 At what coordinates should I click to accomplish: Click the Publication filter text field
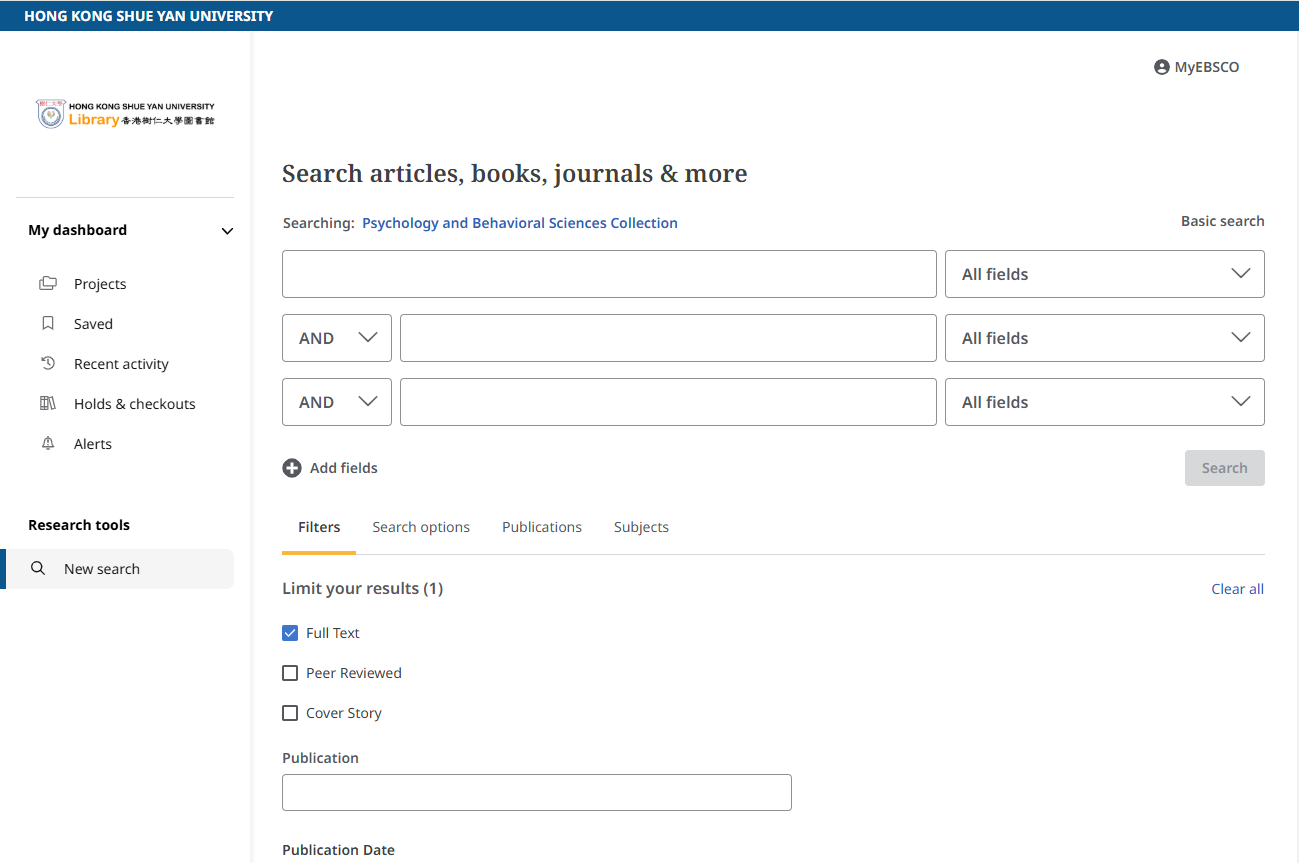coord(536,792)
